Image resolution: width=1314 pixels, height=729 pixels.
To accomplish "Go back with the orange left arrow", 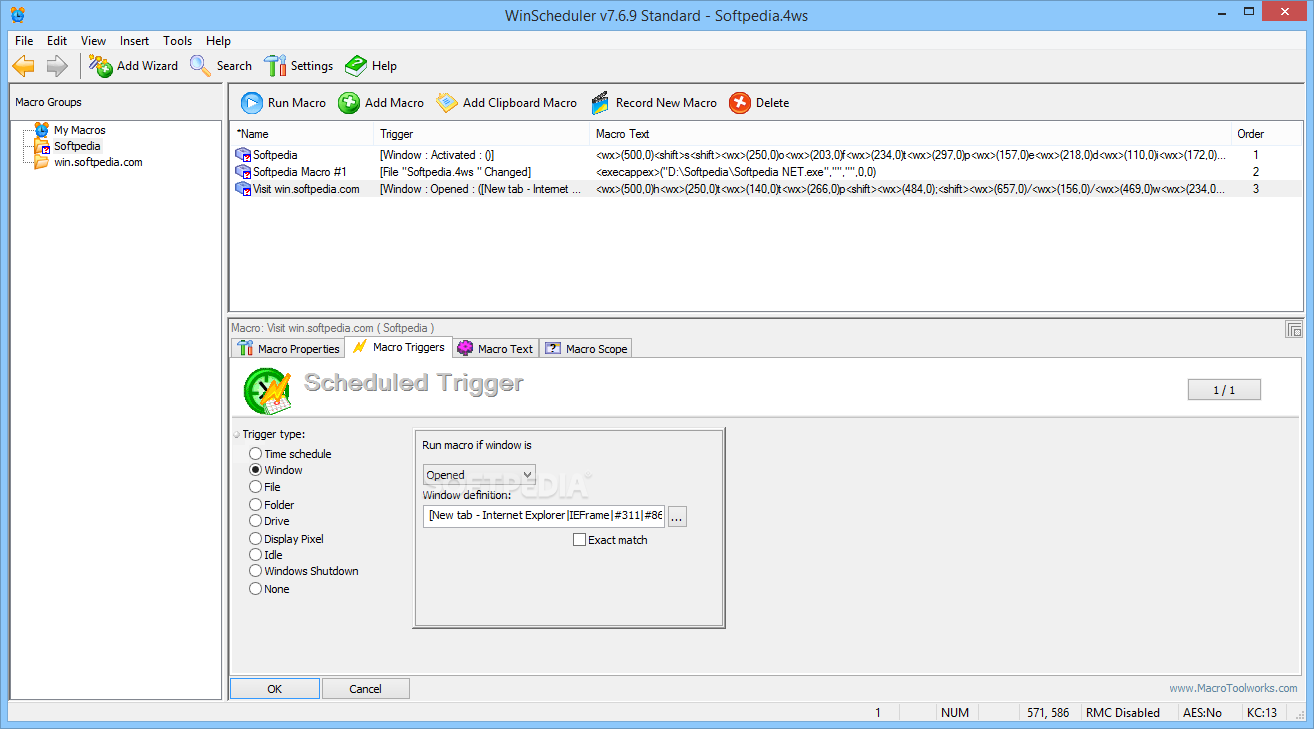I will coord(24,66).
